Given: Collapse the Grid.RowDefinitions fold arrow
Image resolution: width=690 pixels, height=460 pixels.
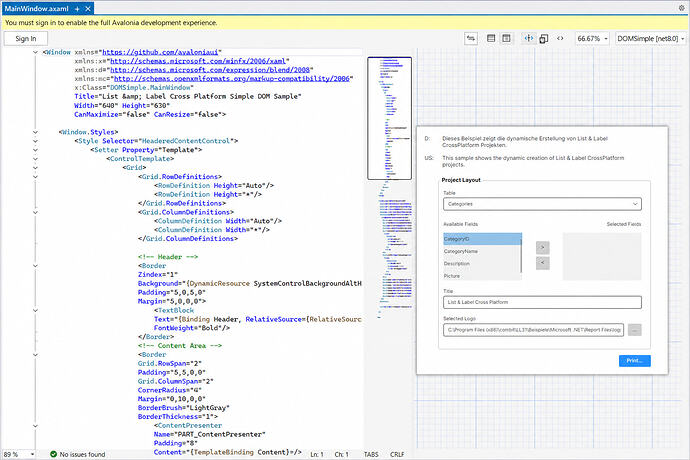Looking at the screenshot, I should click(x=35, y=177).
